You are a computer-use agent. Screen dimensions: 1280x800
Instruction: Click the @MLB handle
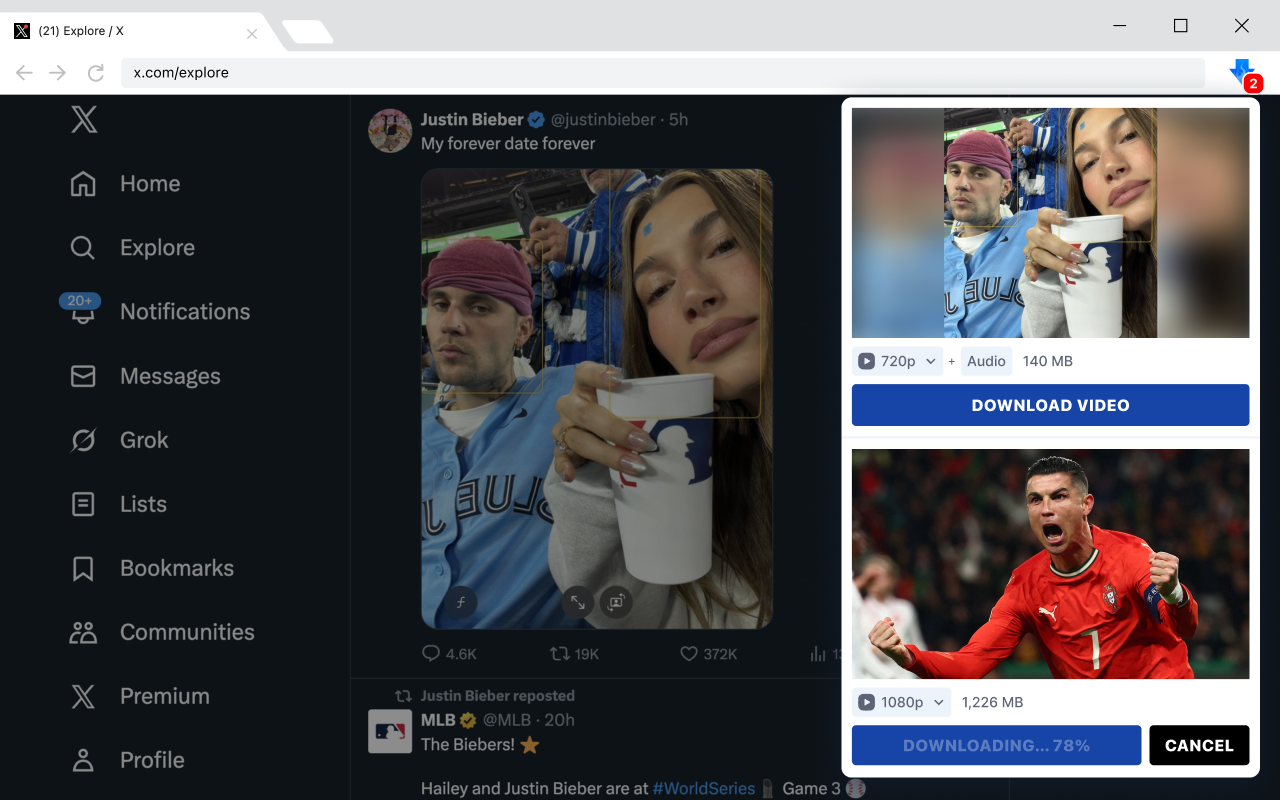point(507,720)
